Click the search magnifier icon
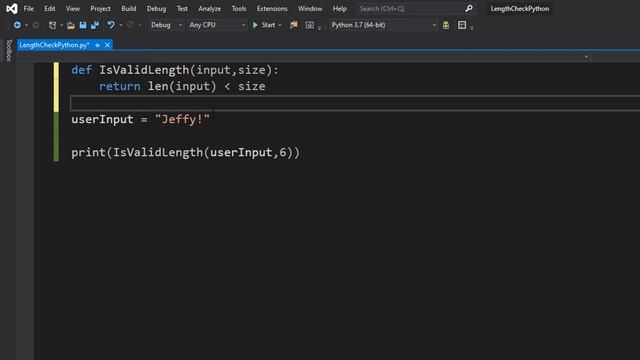 [x=469, y=8]
